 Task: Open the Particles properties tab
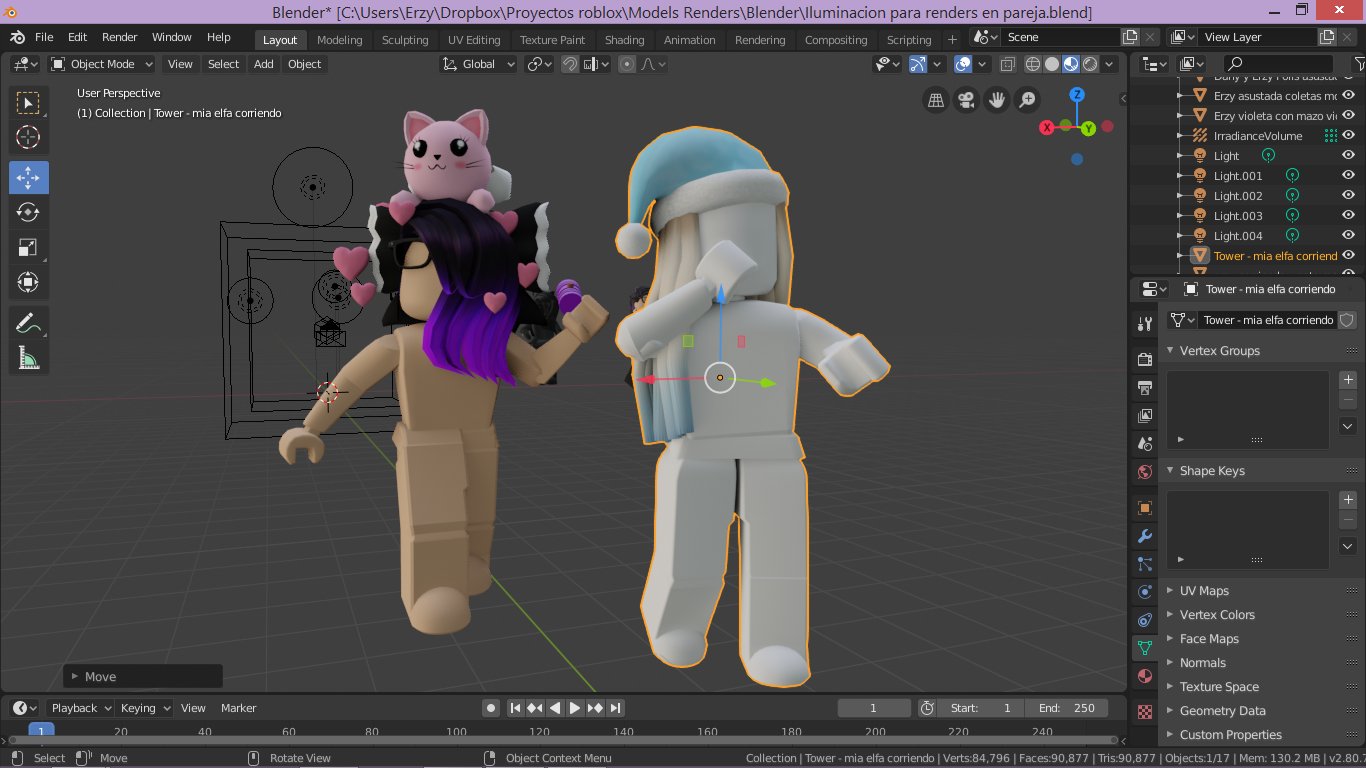pyautogui.click(x=1145, y=564)
